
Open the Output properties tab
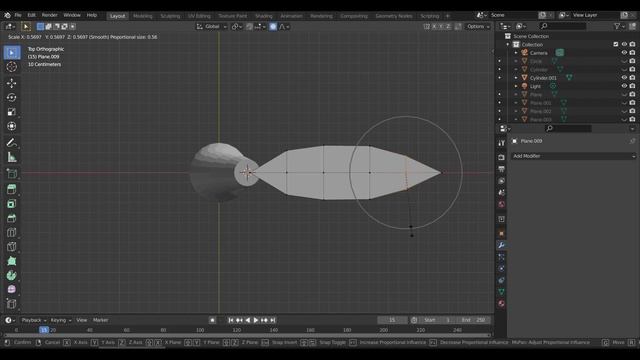point(502,169)
